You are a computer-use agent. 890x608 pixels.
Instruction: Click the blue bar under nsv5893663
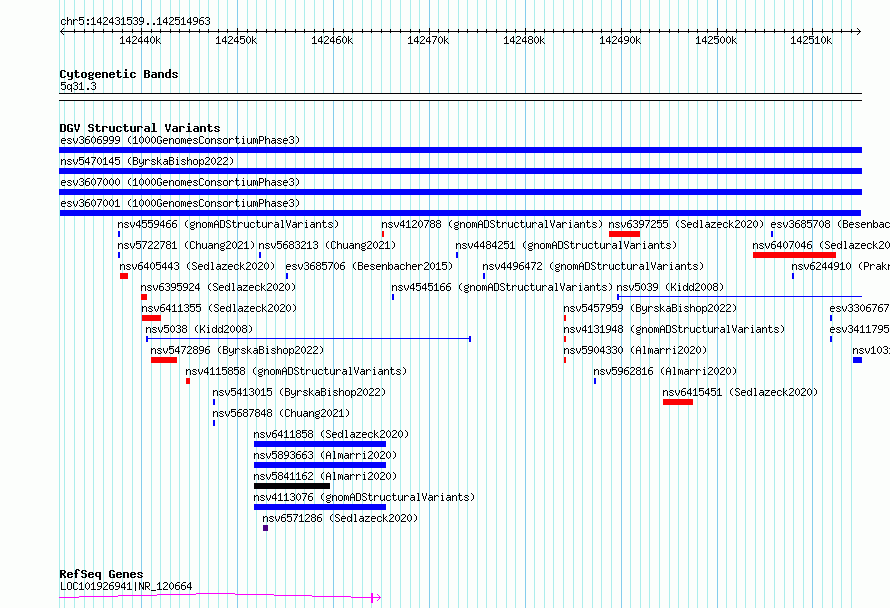point(320,465)
